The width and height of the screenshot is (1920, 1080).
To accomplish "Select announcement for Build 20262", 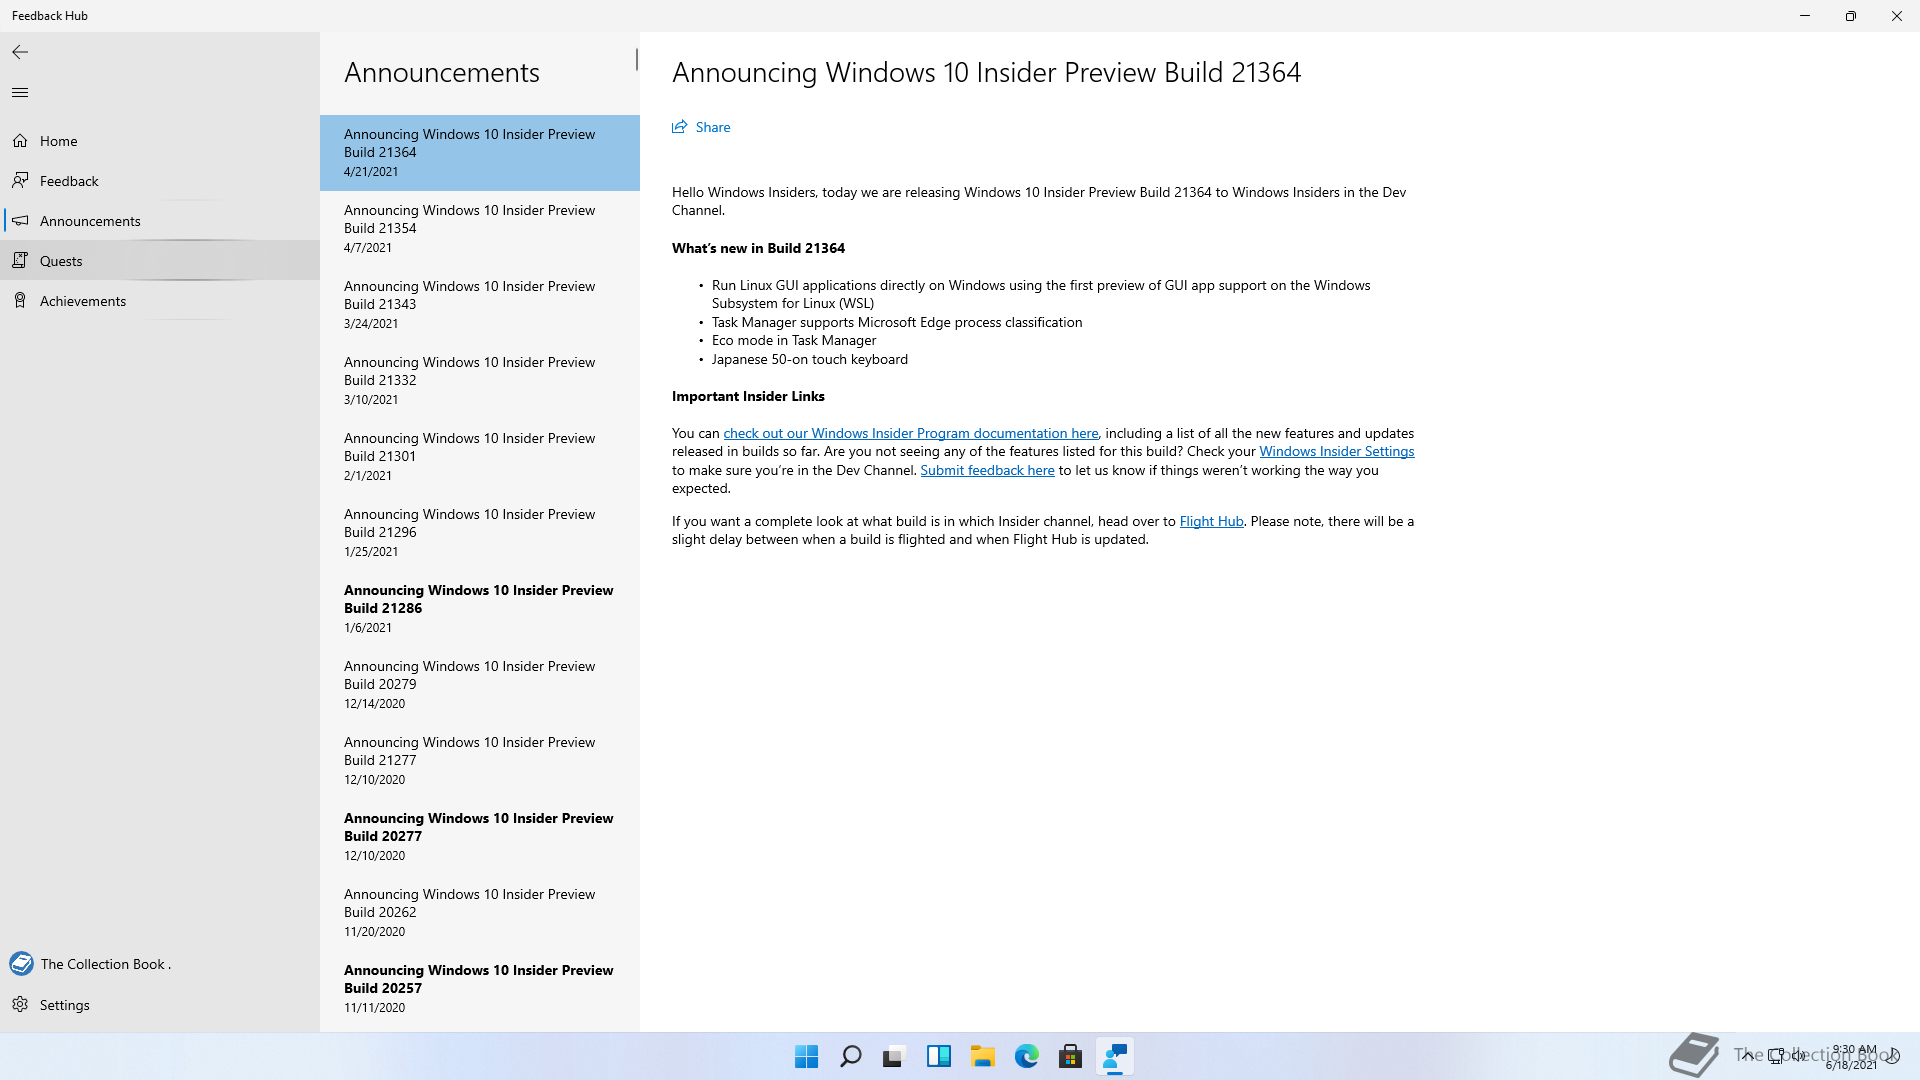I will pos(480,913).
